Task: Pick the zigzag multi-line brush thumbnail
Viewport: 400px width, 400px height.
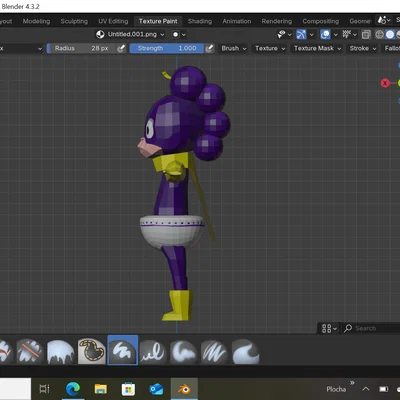Action: click(x=214, y=351)
